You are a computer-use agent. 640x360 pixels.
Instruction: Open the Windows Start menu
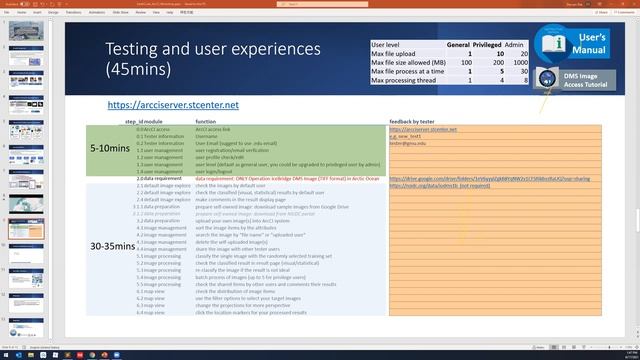[6, 355]
